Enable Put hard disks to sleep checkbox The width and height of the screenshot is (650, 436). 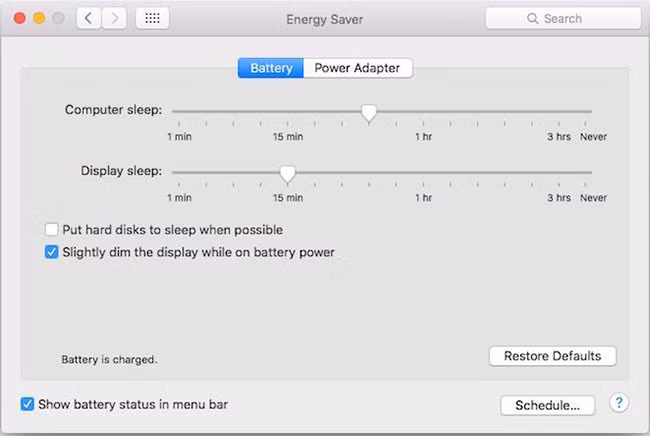click(x=52, y=230)
